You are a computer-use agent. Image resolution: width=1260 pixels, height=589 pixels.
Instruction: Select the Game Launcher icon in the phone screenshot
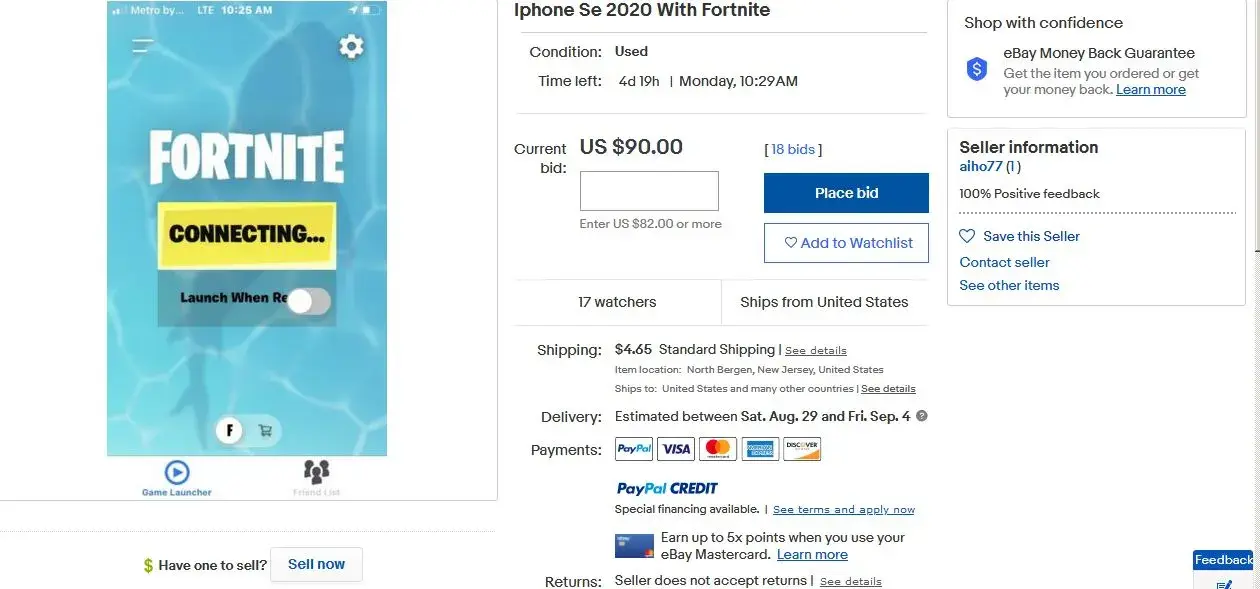click(x=175, y=472)
